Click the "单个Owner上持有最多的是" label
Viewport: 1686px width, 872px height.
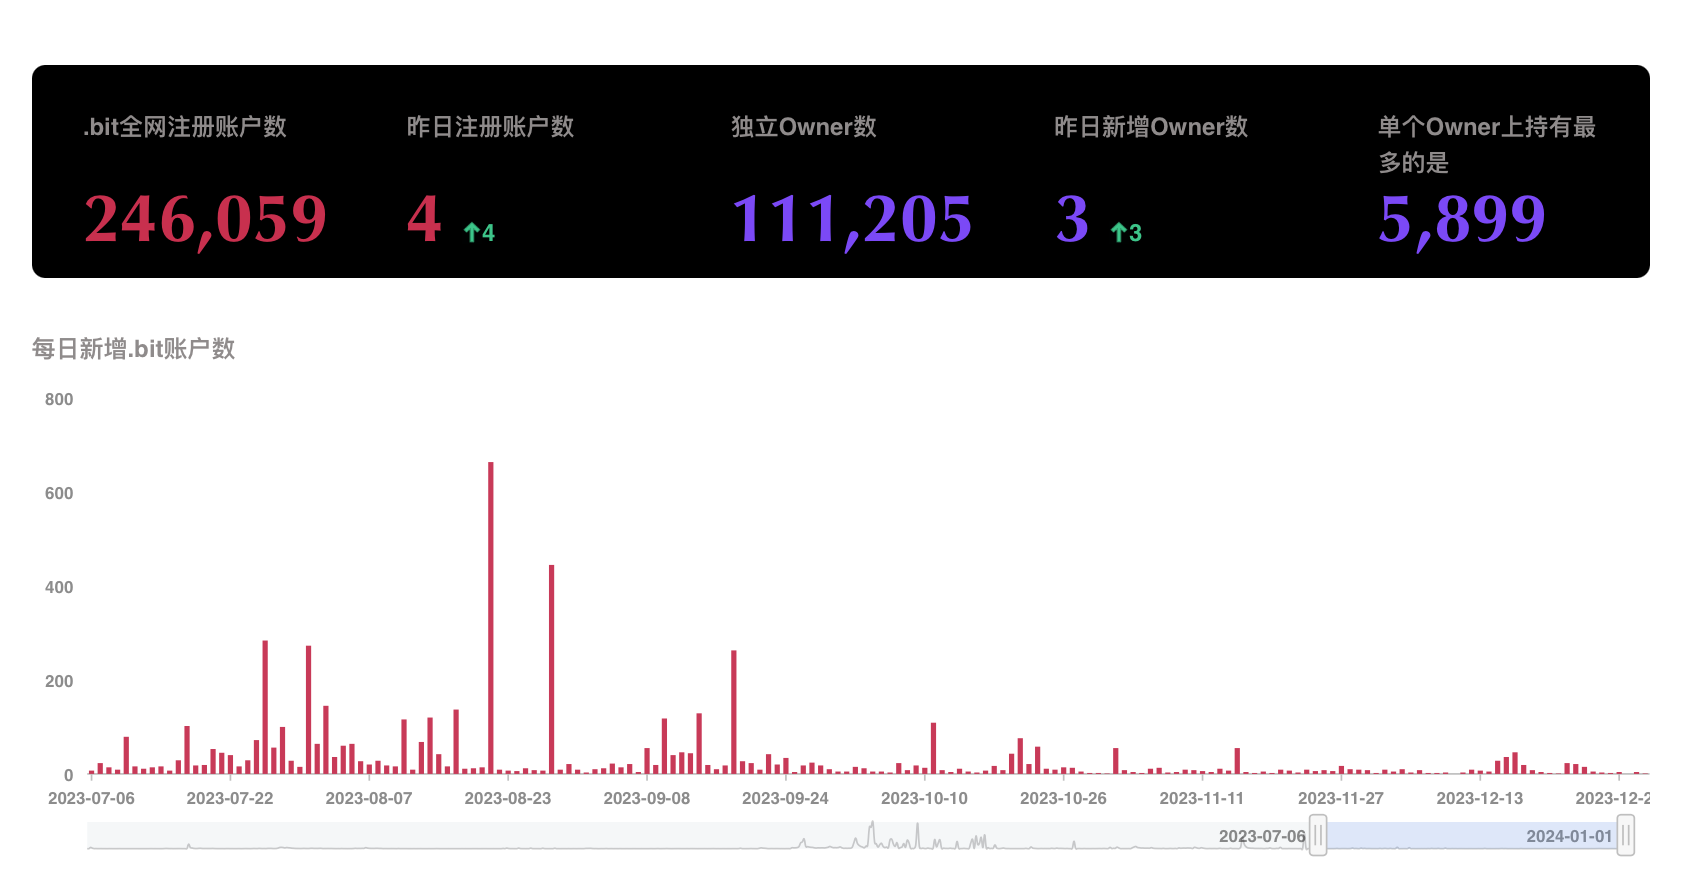(x=1487, y=144)
